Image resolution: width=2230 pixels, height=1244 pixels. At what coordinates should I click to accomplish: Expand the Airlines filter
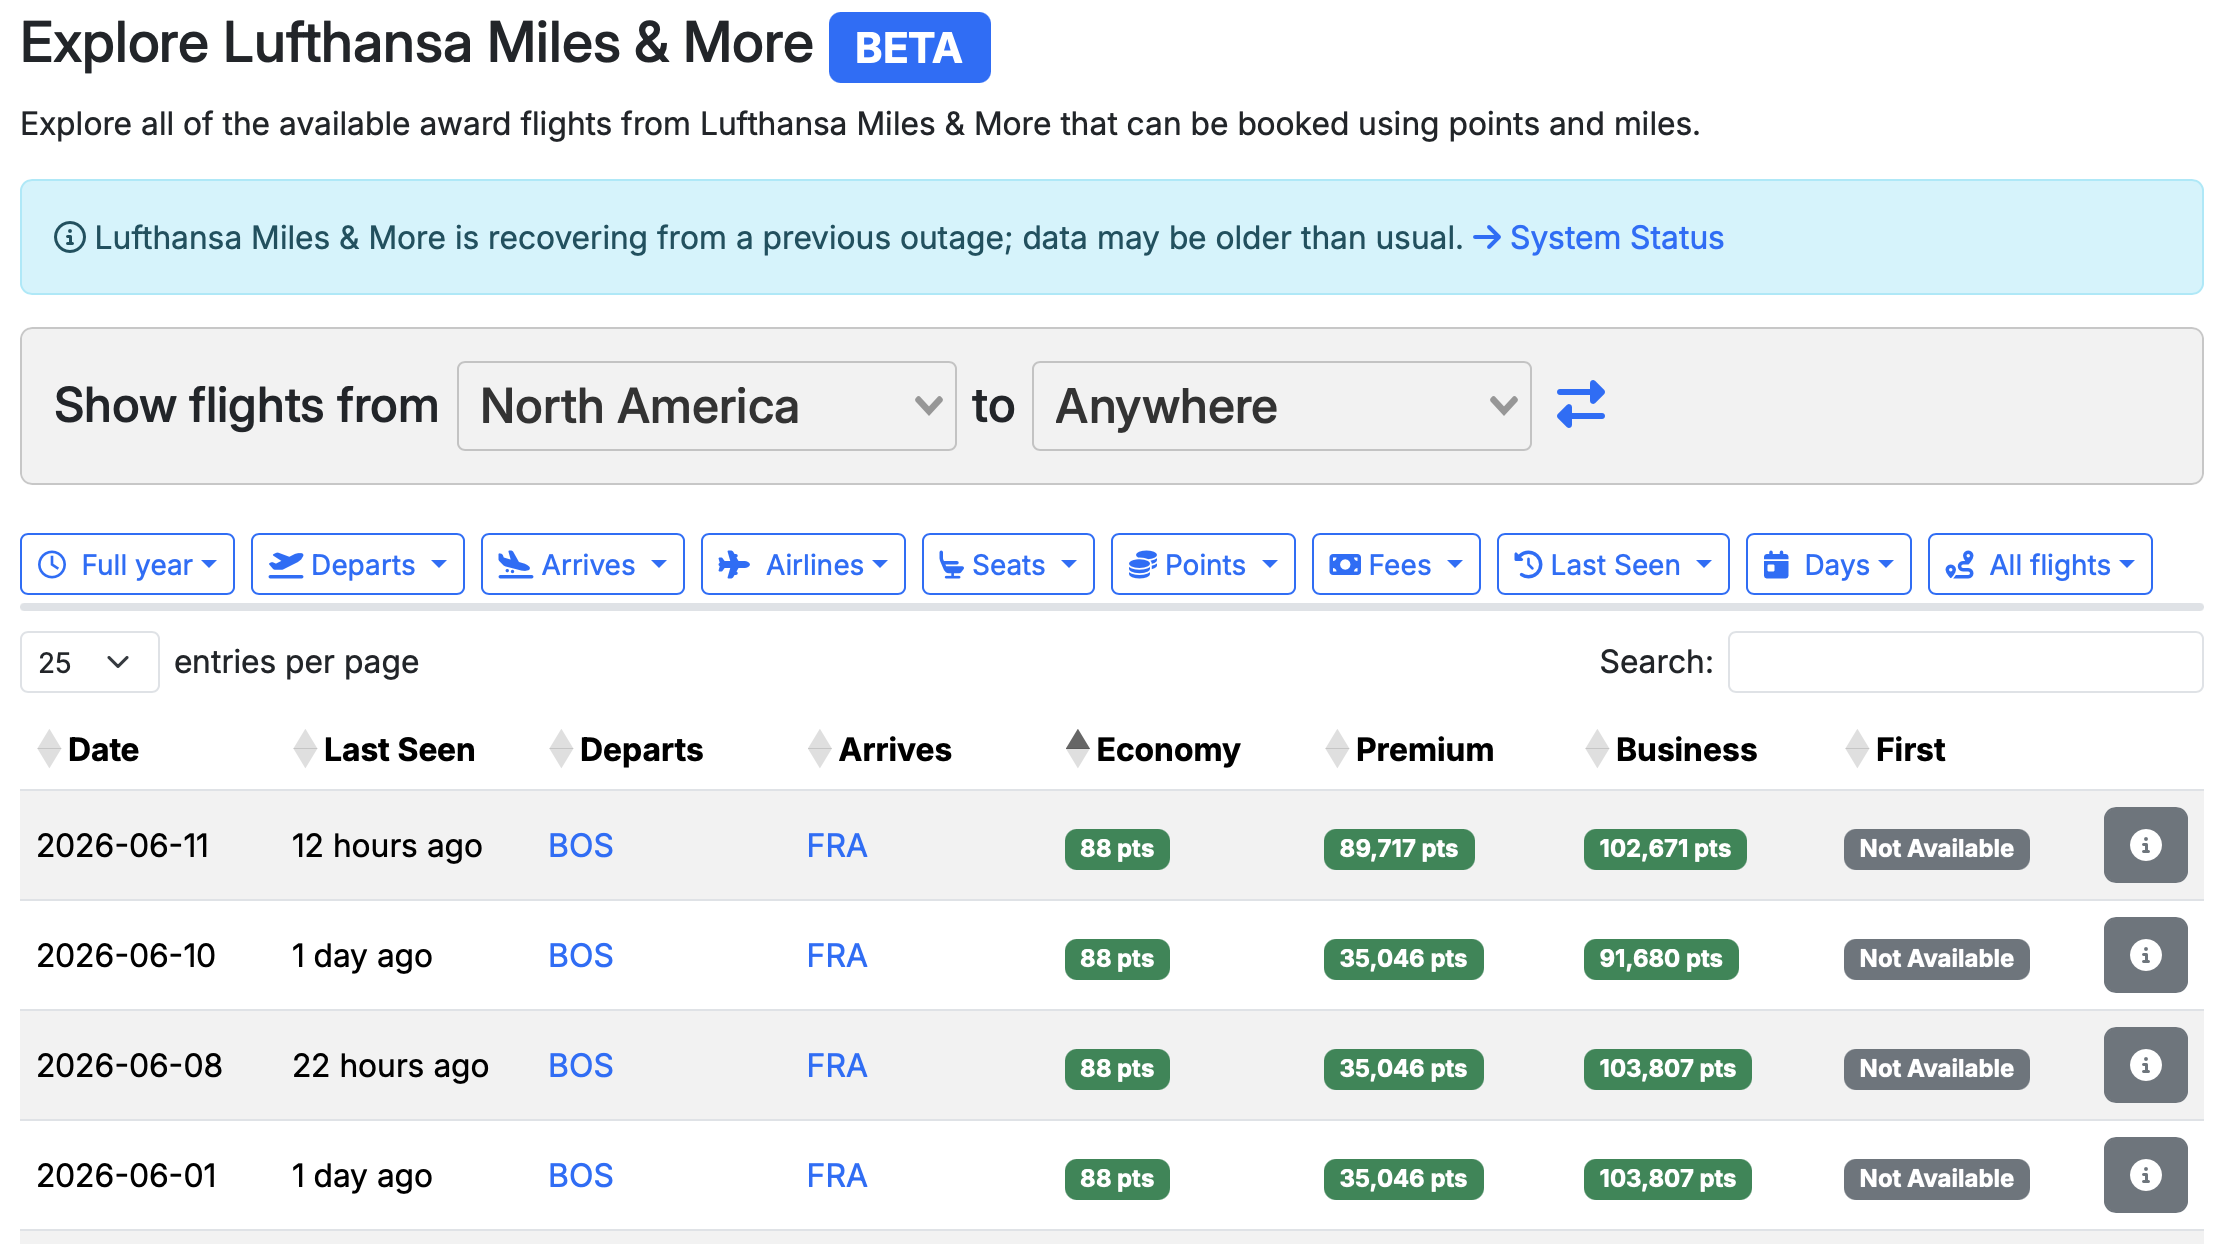803,565
